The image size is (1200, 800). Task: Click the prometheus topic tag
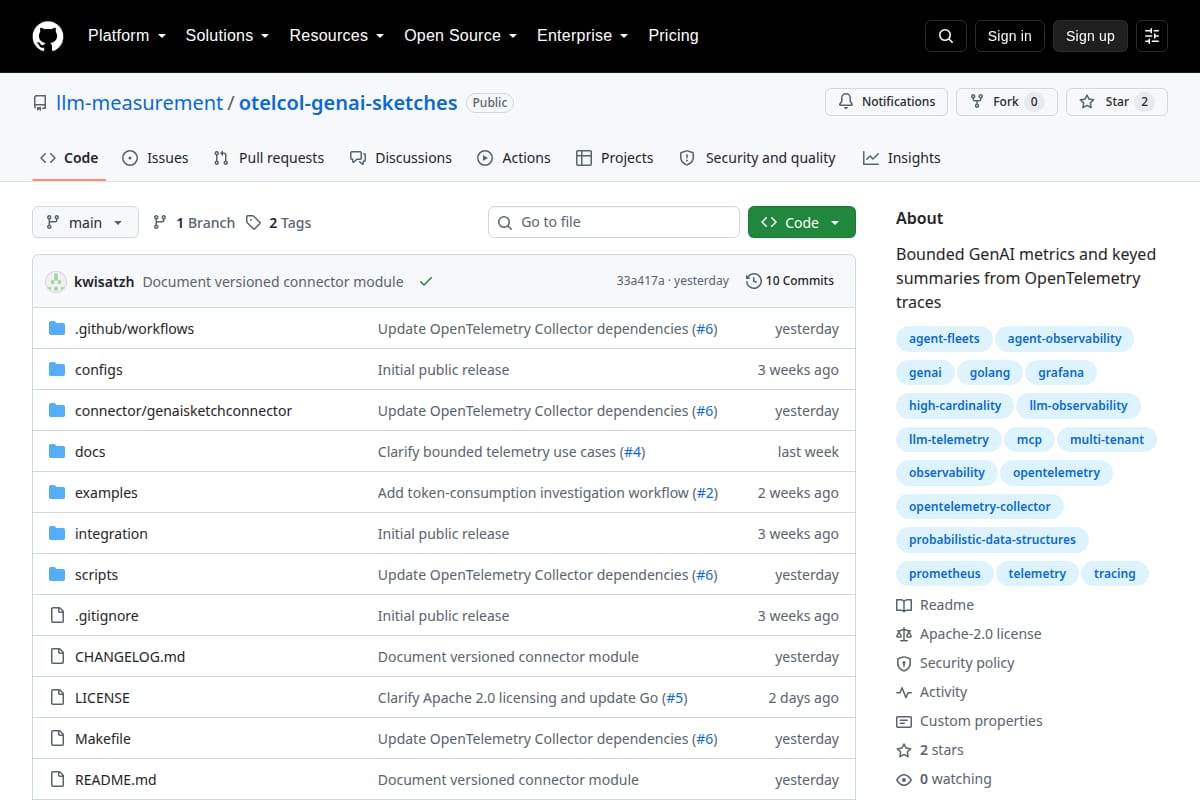(x=945, y=574)
